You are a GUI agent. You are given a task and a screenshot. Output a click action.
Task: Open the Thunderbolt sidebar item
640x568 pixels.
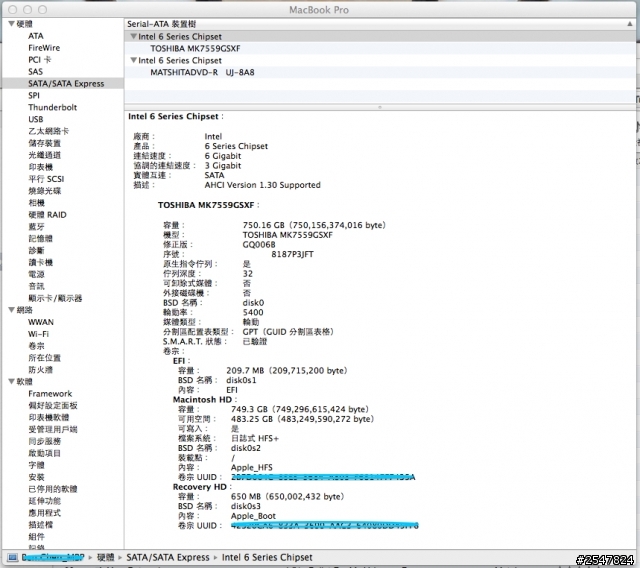pos(52,107)
